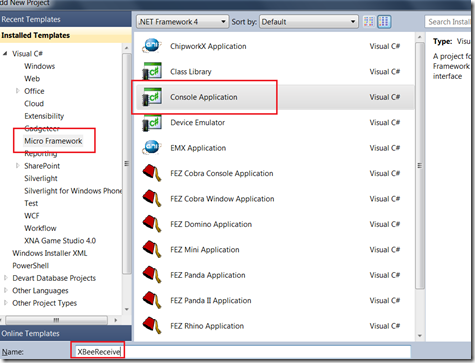Click the FEZ Cobra Console Application fez icon
This screenshot has height=363, width=475.
point(152,173)
